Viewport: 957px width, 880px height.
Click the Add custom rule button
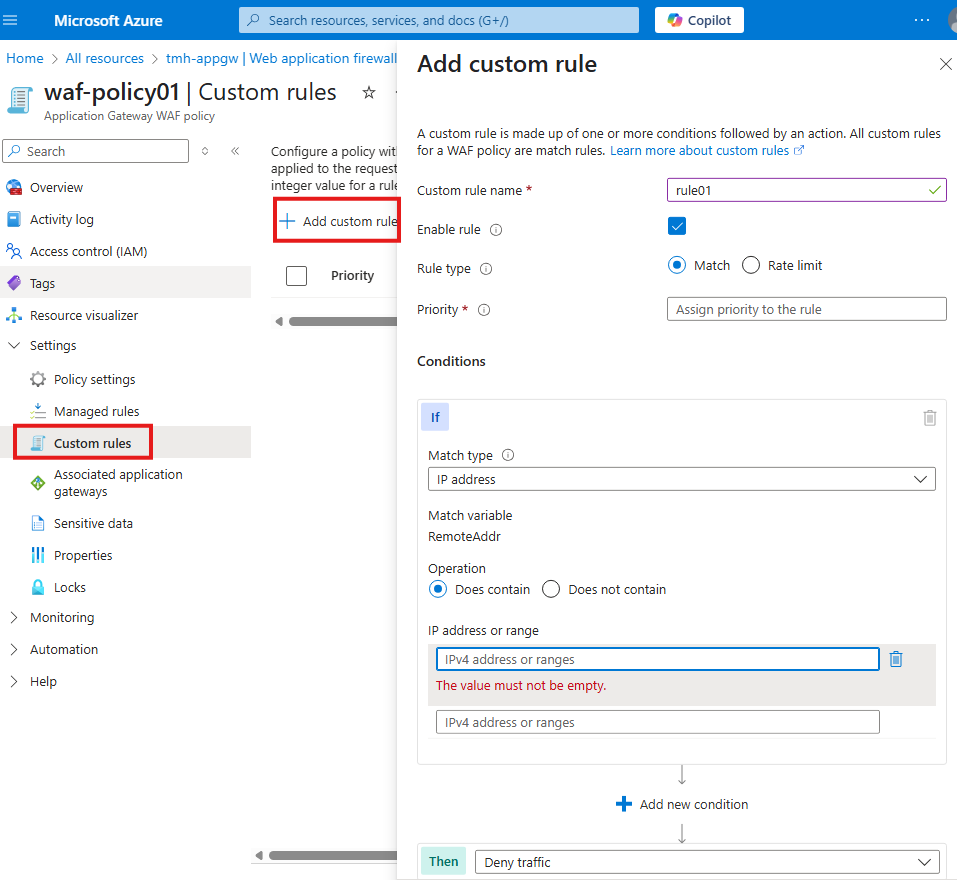point(338,221)
